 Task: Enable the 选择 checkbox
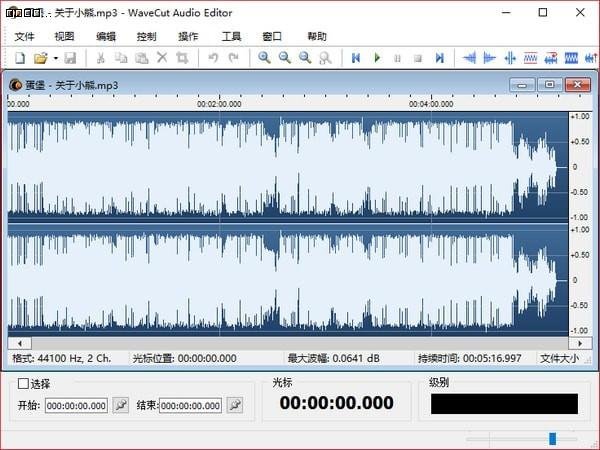[23, 383]
